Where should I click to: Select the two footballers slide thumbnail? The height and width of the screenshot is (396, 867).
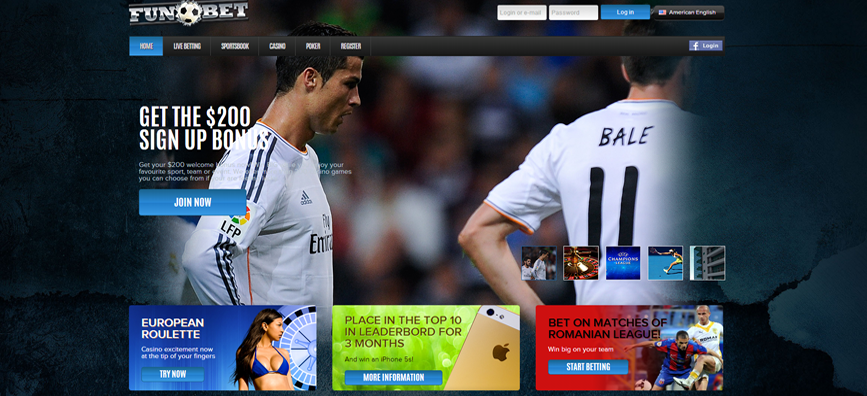[x=539, y=263]
